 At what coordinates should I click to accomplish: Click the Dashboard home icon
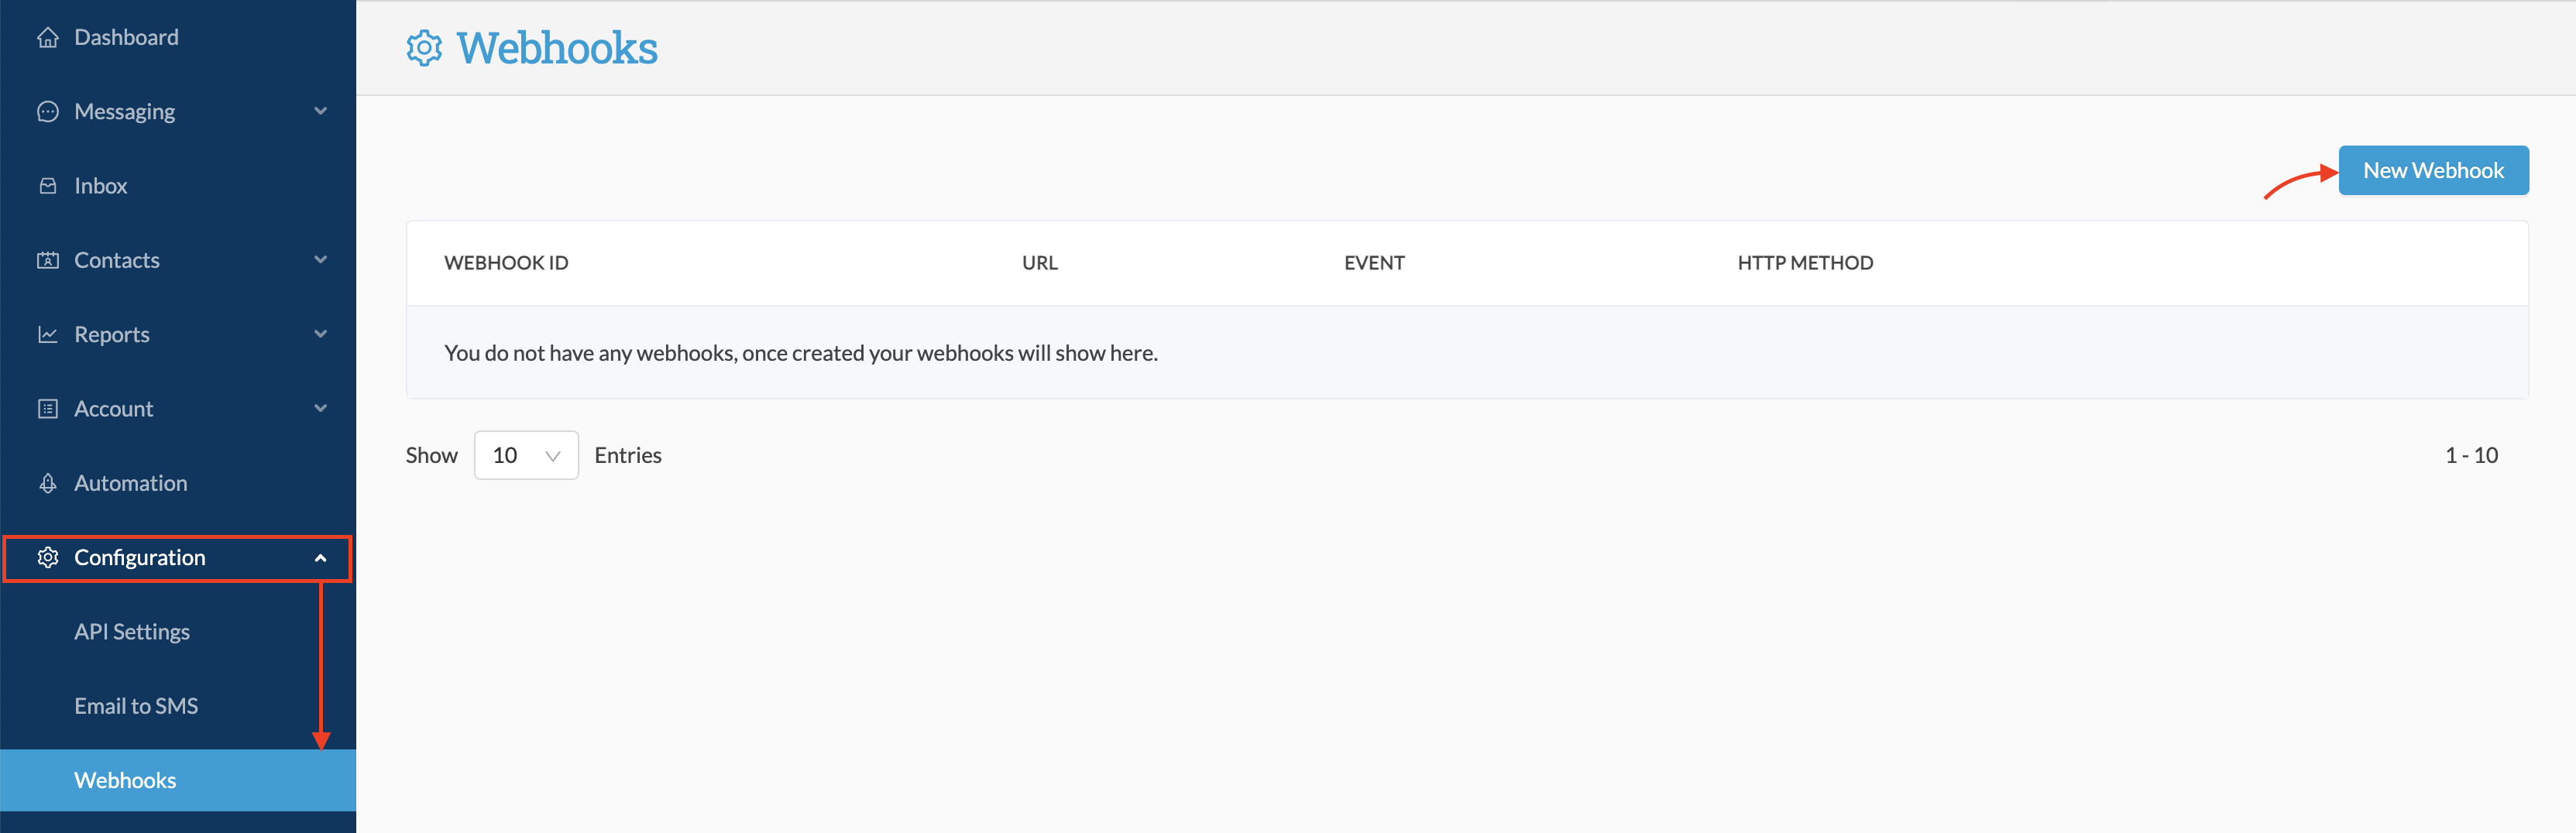tap(48, 37)
